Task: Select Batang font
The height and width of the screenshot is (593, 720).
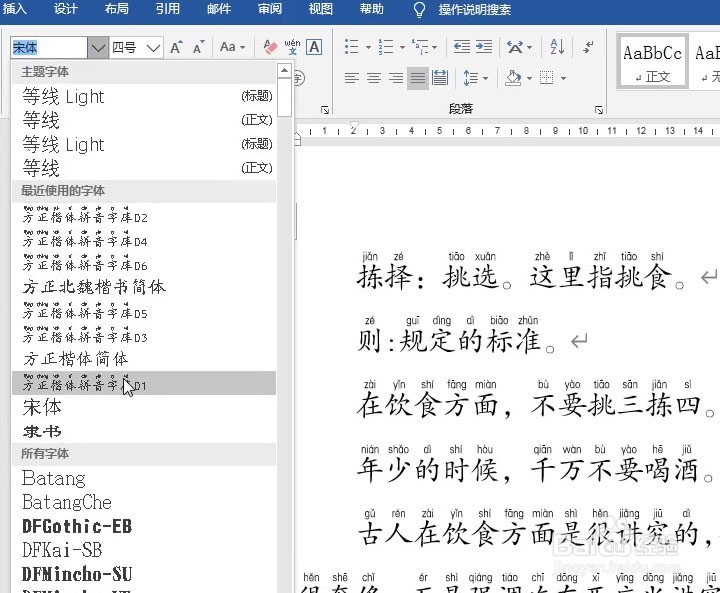Action: (x=144, y=479)
